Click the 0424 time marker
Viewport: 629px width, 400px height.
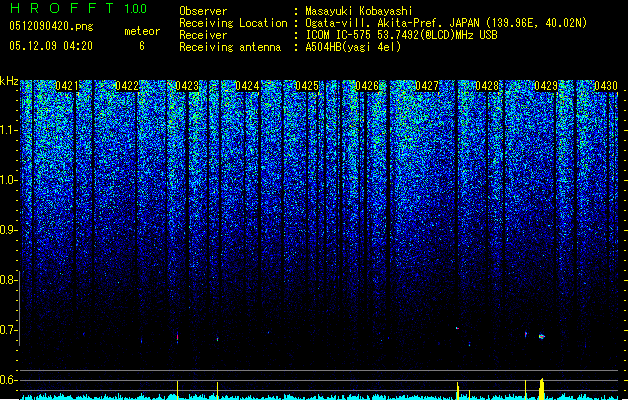(x=247, y=86)
